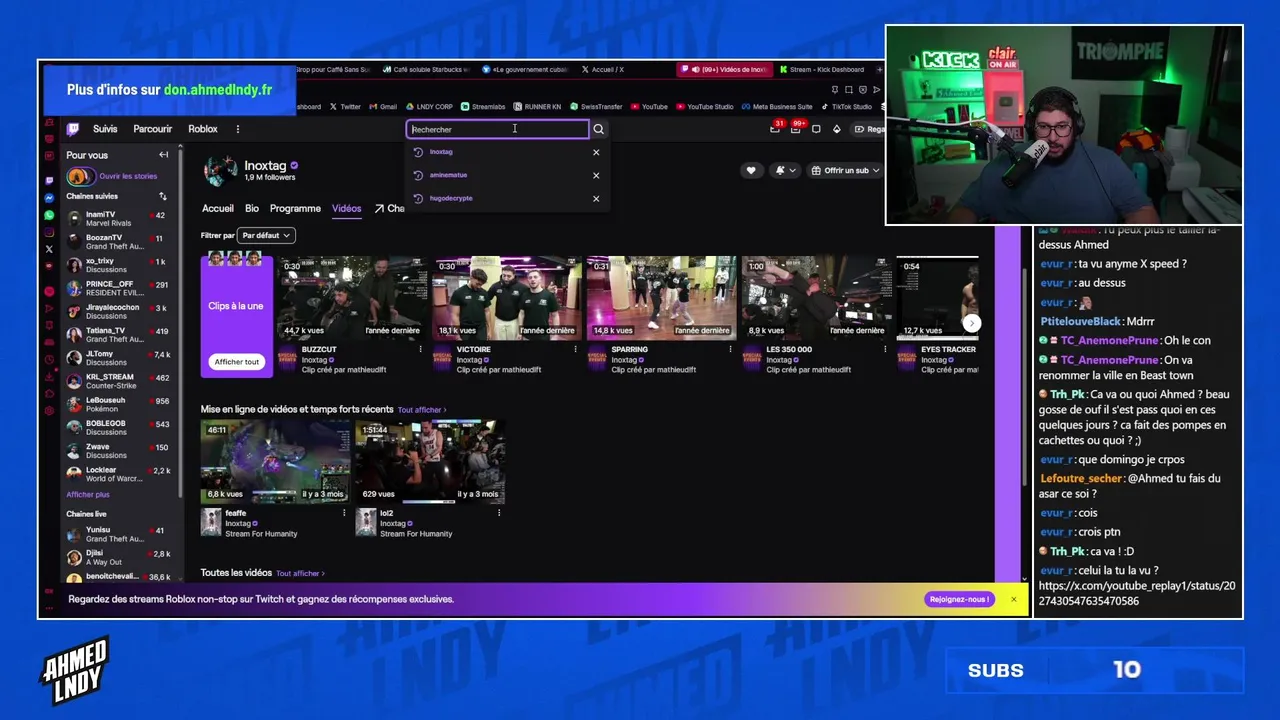Click Ouvrir les stories link

(x=128, y=176)
